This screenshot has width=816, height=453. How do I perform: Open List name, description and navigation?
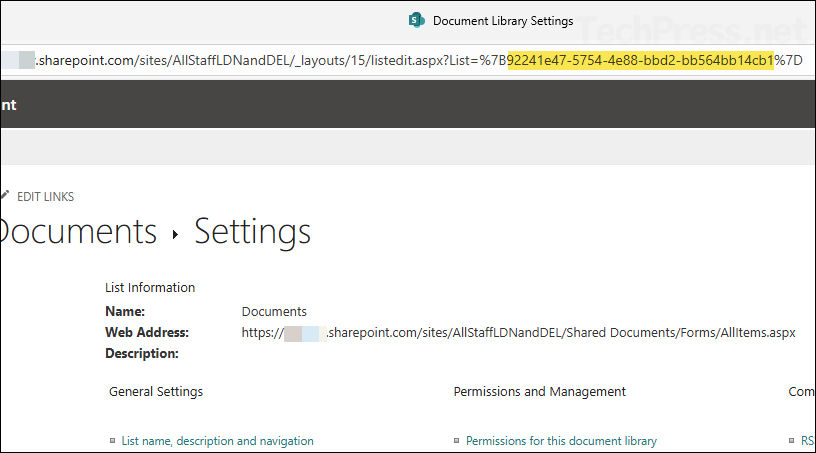click(218, 441)
